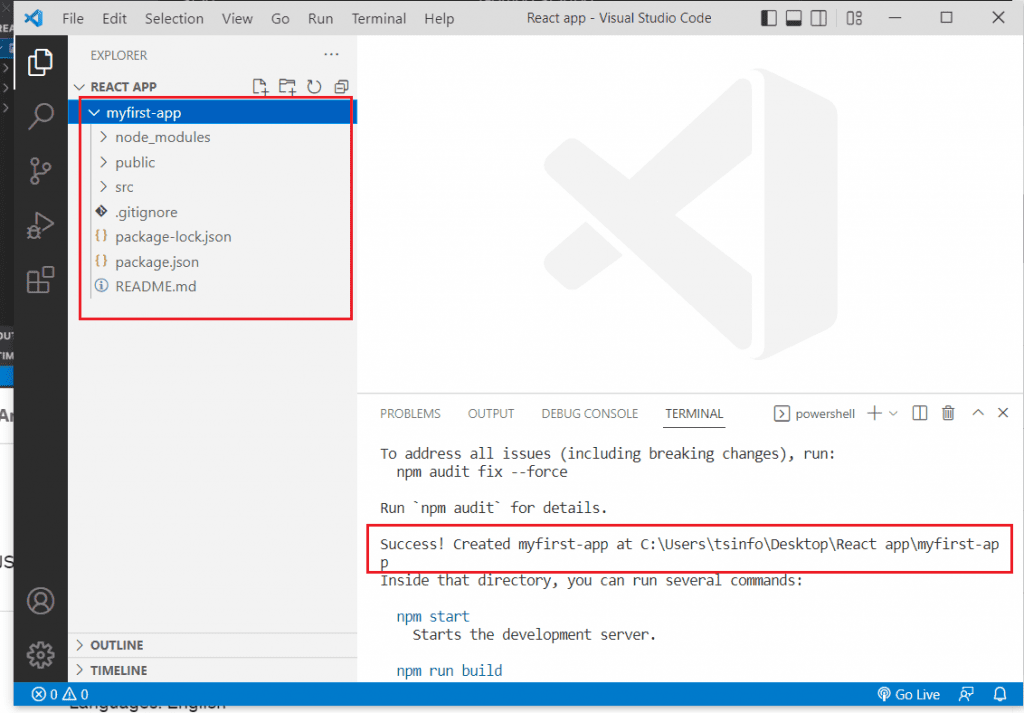Screen dimensions: 1024x713
Task: Kill the terminal with trash icon
Action: (948, 413)
